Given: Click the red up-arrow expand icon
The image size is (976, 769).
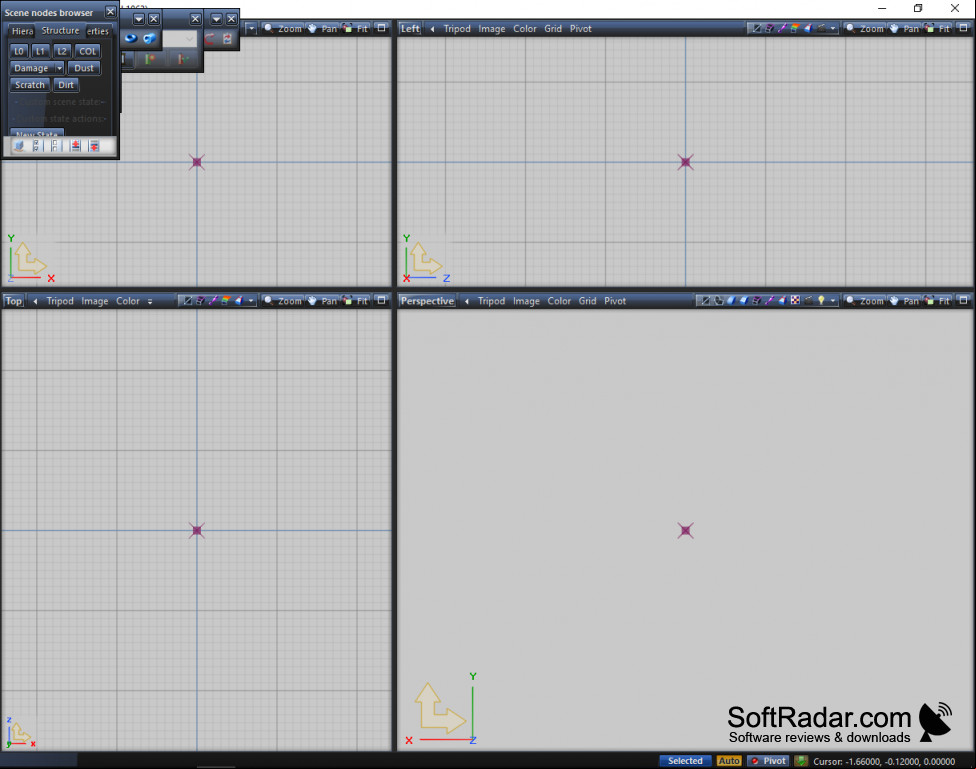Looking at the screenshot, I should point(75,146).
